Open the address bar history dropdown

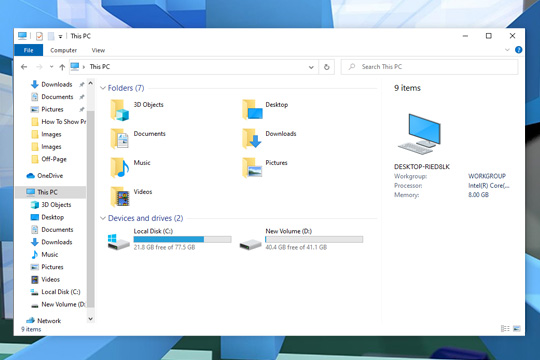[311, 67]
